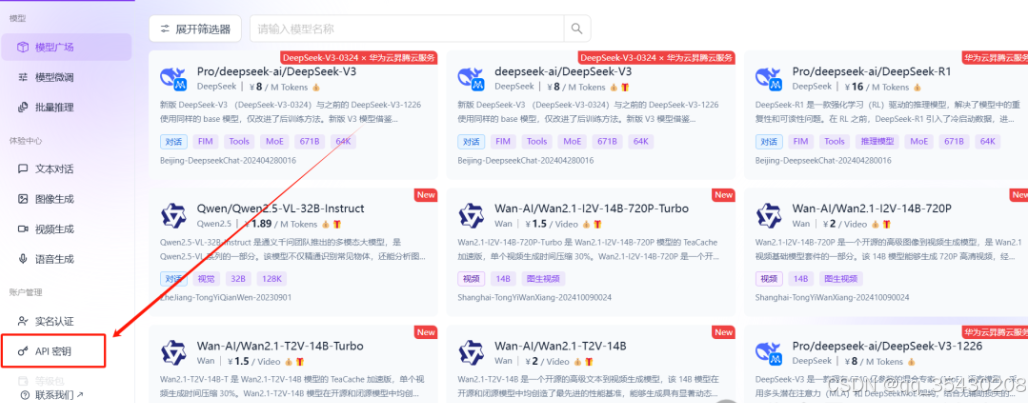The height and width of the screenshot is (403, 1030).
Task: Click the magnifier search icon
Action: [577, 29]
